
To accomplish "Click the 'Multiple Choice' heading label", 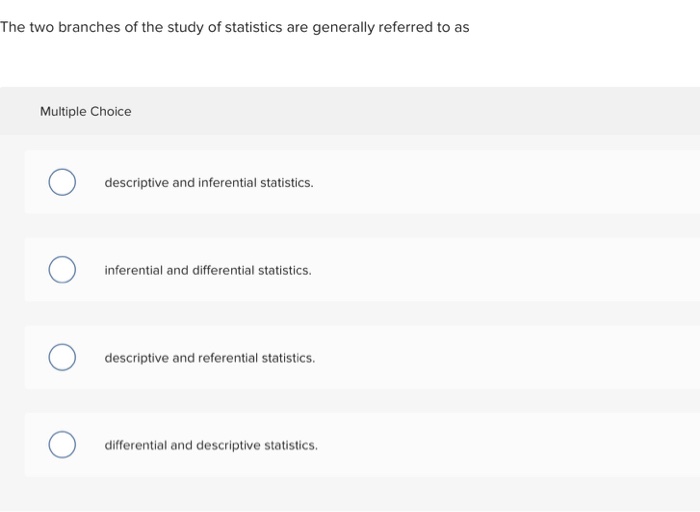I will (85, 111).
